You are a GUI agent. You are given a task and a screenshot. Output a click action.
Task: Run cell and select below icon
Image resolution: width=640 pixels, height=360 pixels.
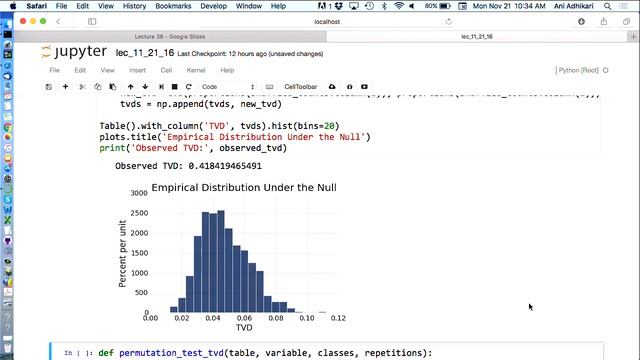tap(161, 87)
